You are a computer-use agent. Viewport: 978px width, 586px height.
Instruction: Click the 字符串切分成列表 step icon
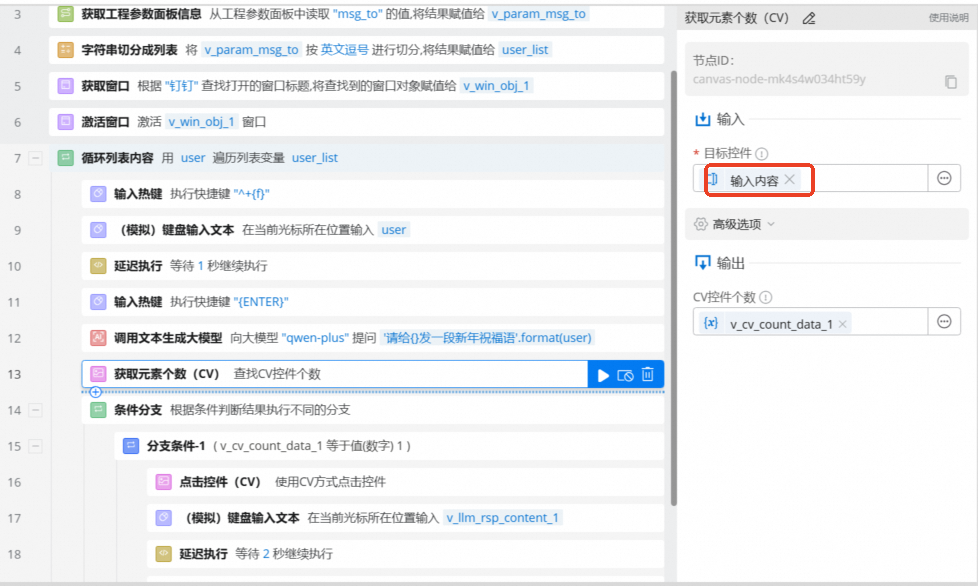[65, 50]
